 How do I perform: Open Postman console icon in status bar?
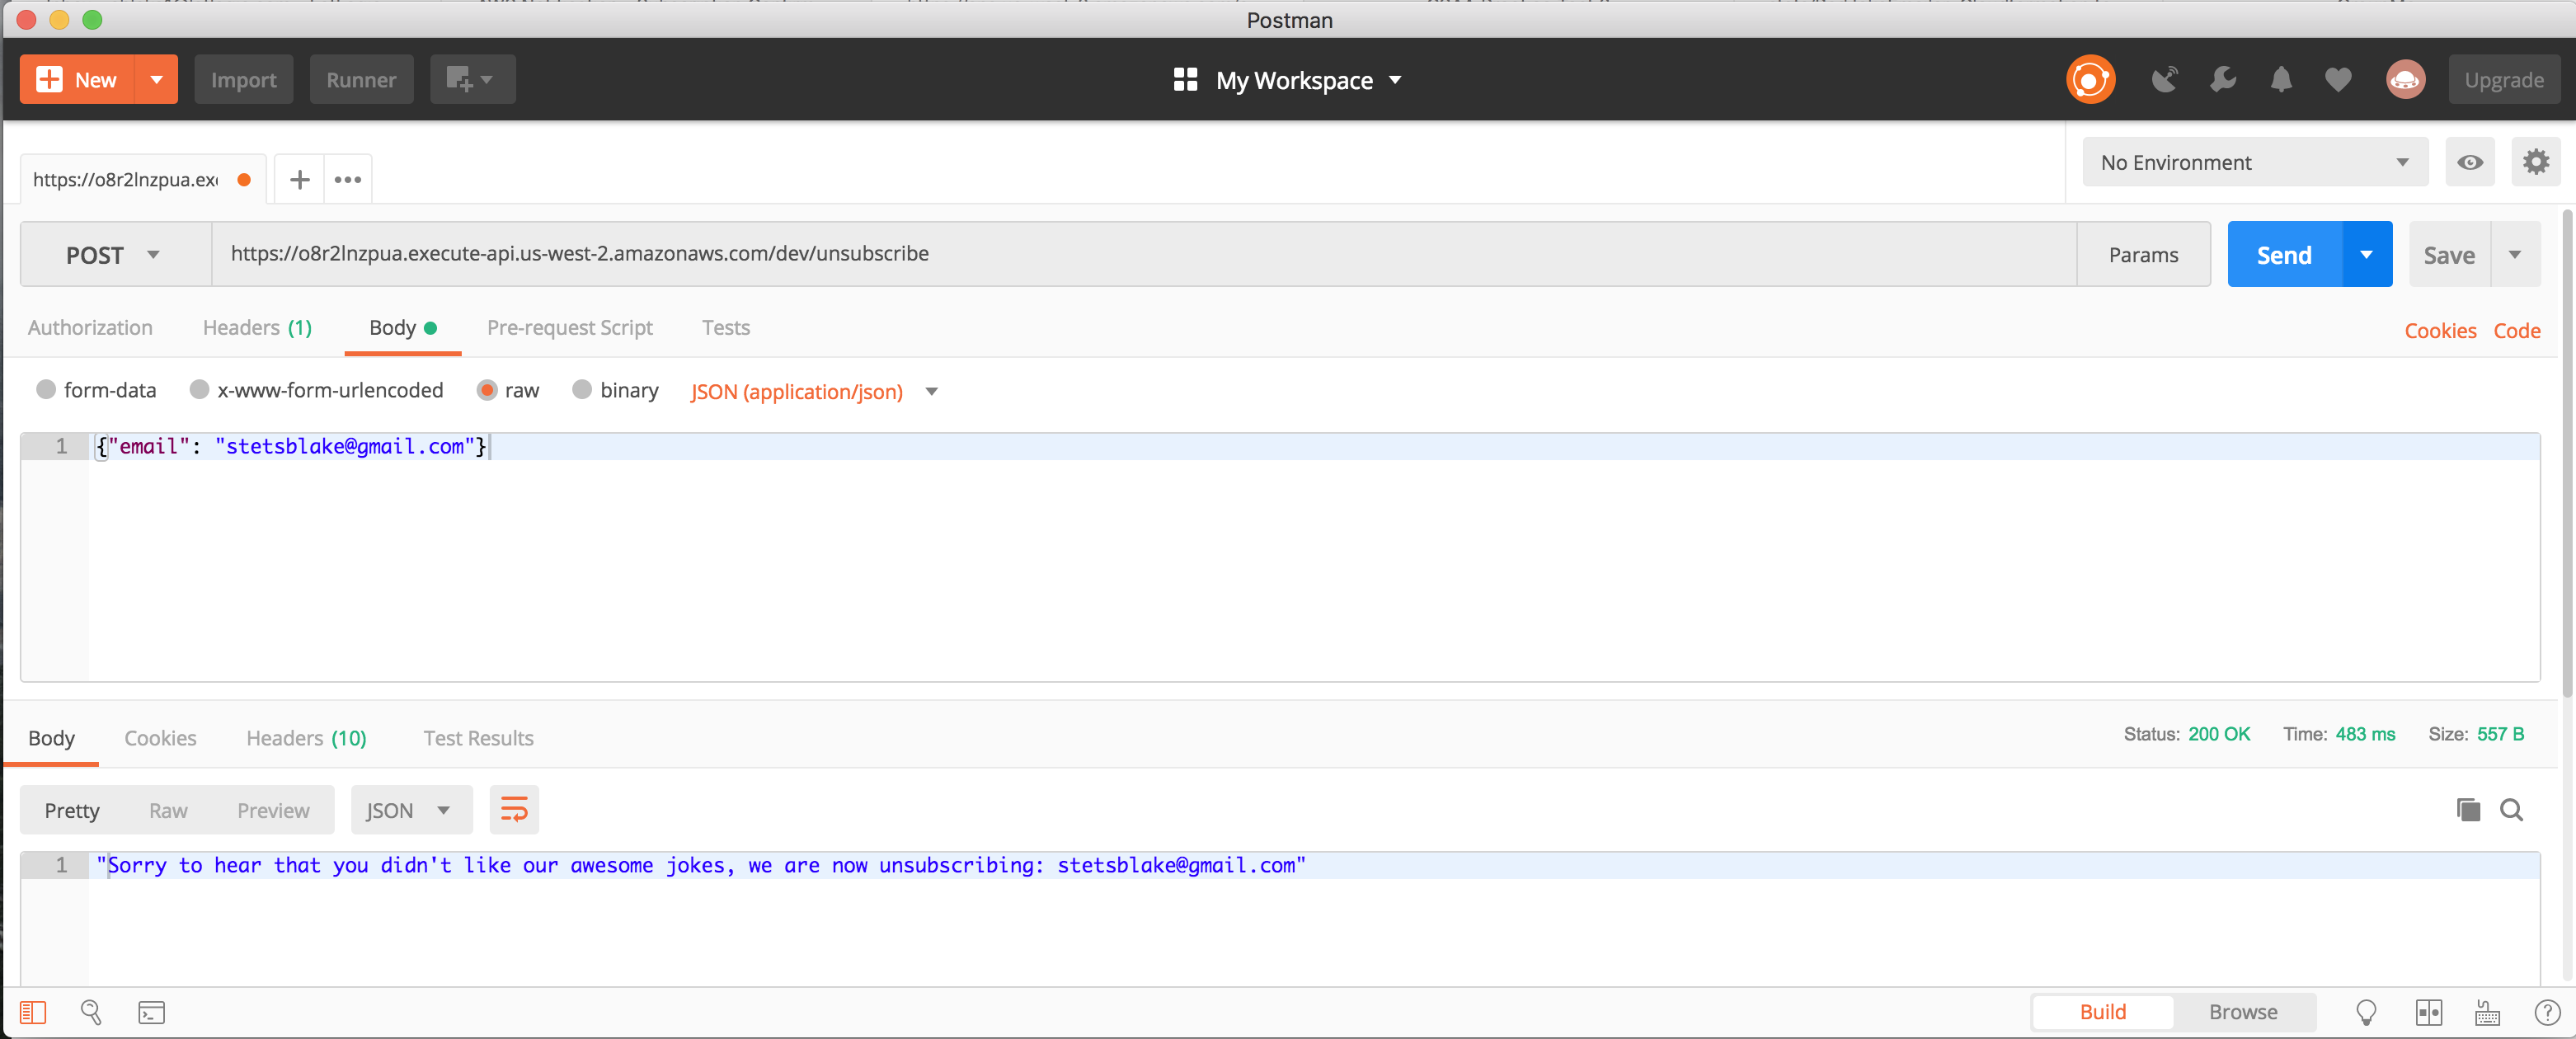pos(151,1013)
